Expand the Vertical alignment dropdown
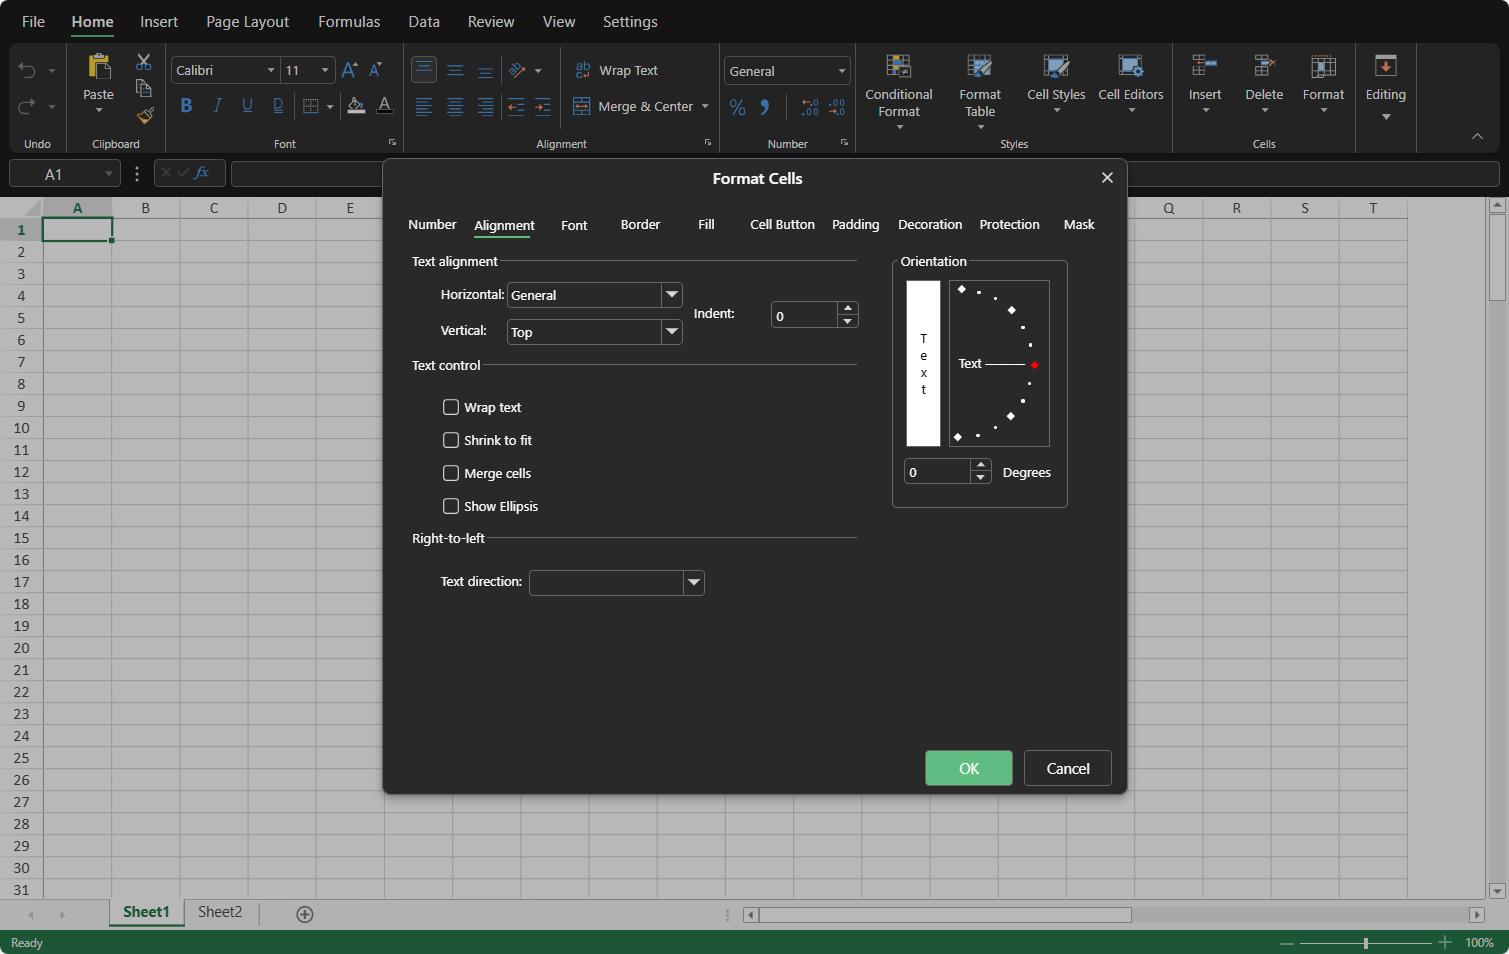The height and width of the screenshot is (954, 1509). [672, 332]
